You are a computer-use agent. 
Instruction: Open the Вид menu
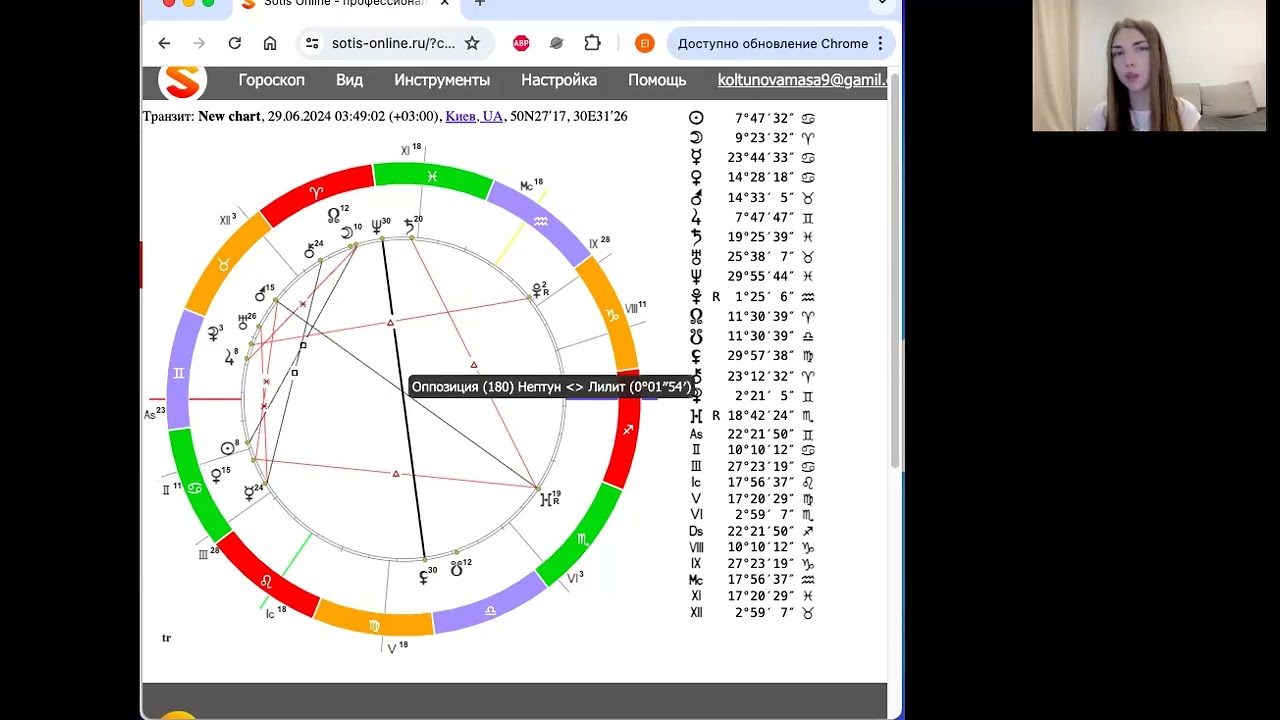(349, 80)
